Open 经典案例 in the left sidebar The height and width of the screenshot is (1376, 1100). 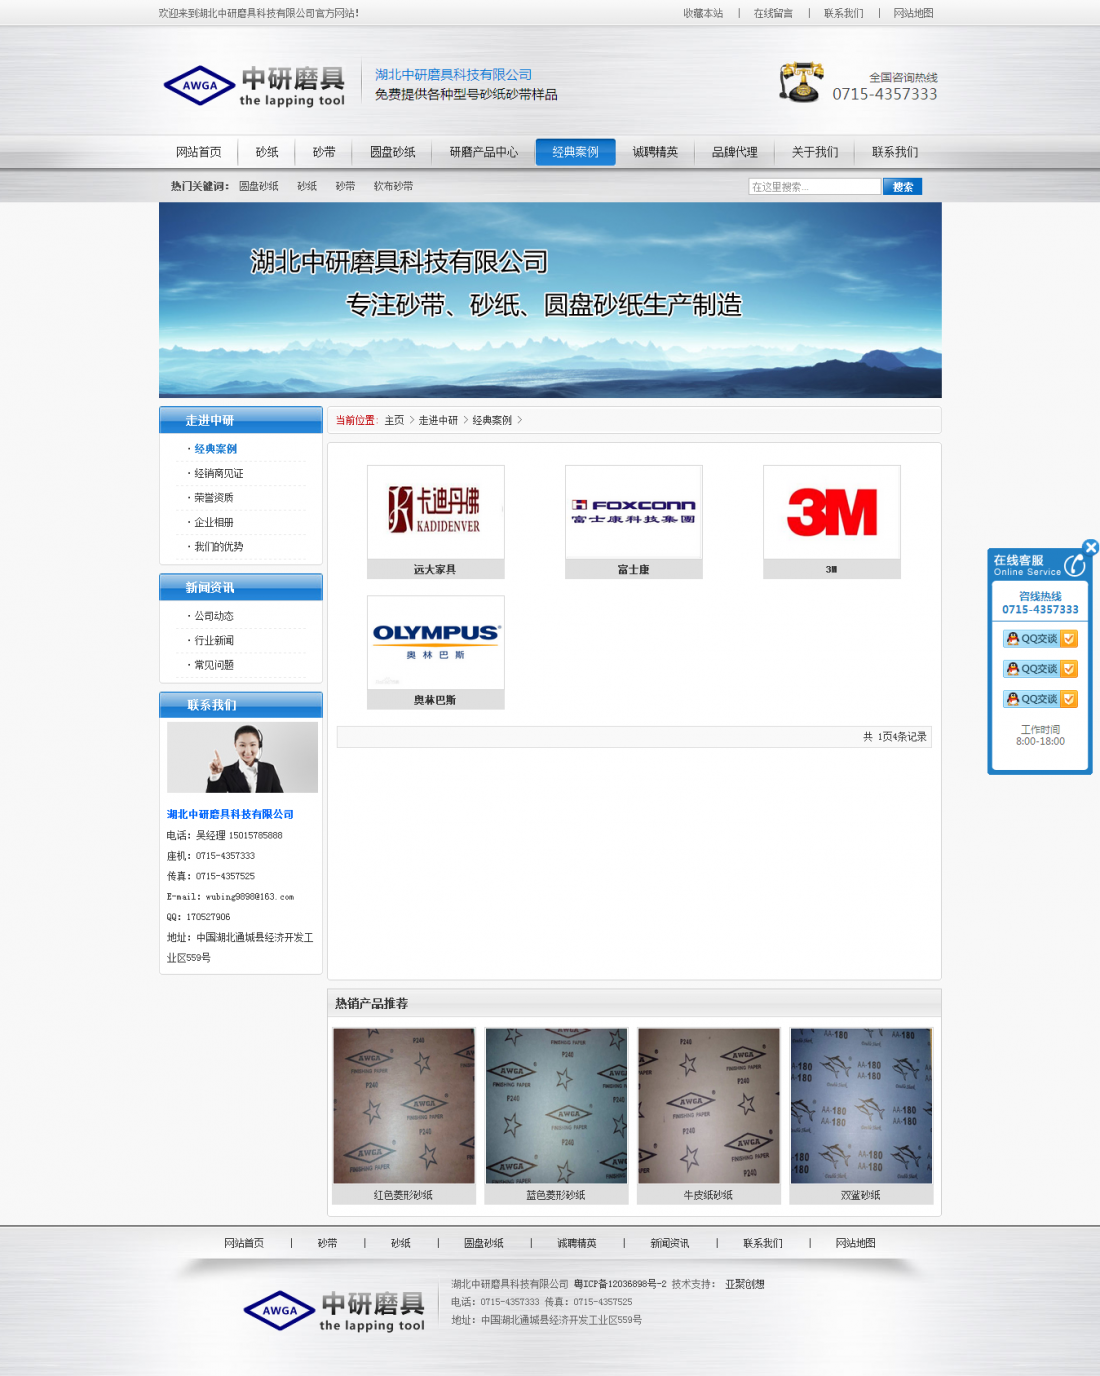pos(216,449)
